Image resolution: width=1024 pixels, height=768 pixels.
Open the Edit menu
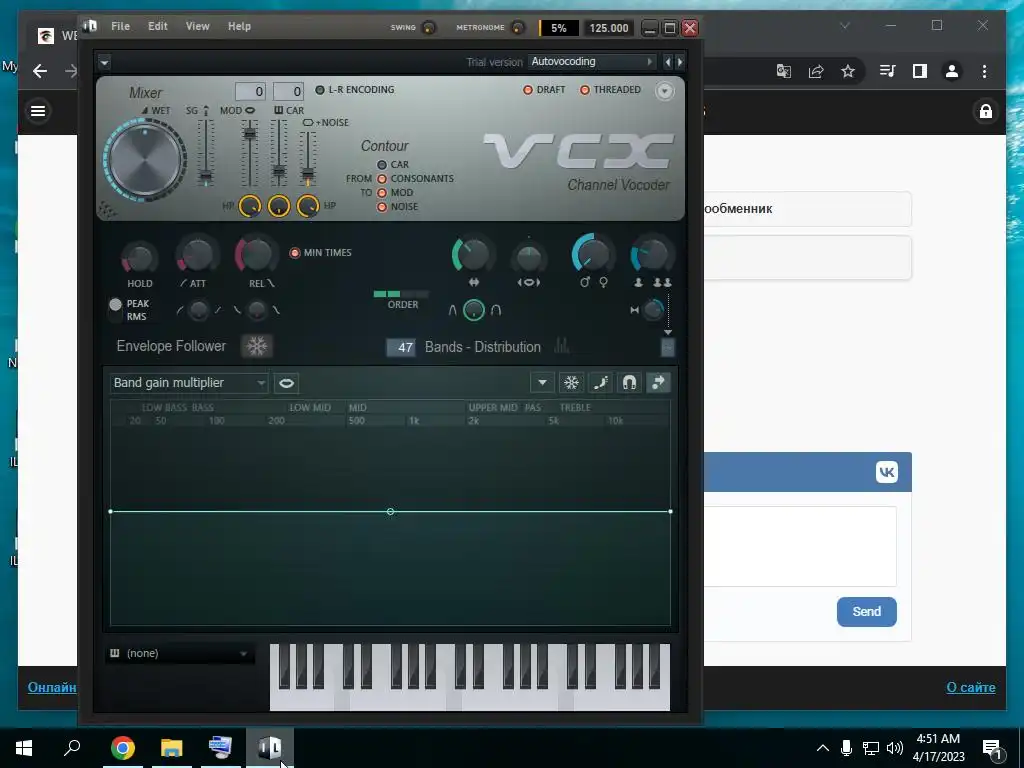(x=157, y=26)
